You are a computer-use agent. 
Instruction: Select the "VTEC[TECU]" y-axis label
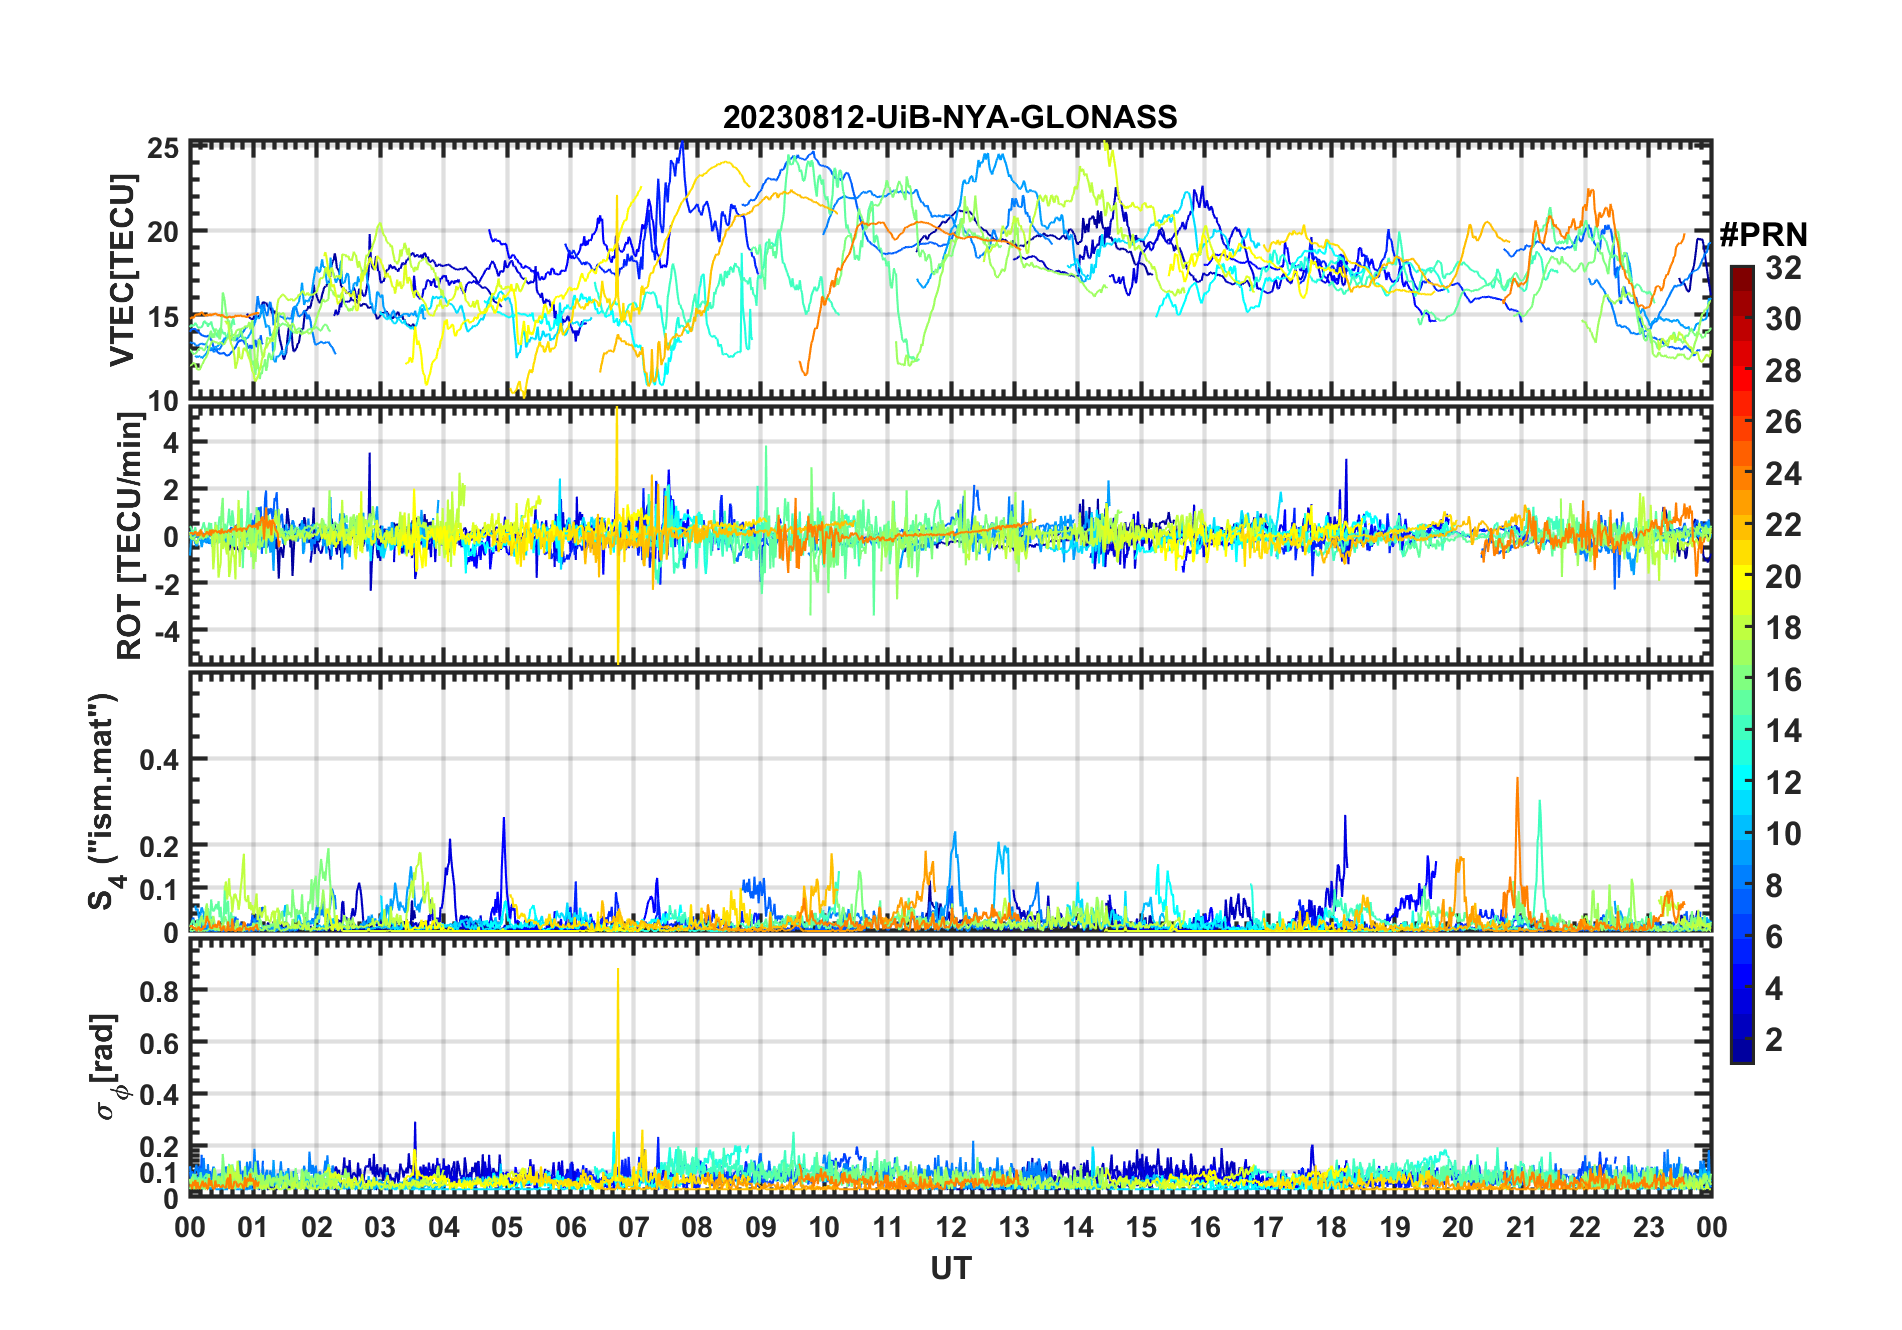coord(122,270)
